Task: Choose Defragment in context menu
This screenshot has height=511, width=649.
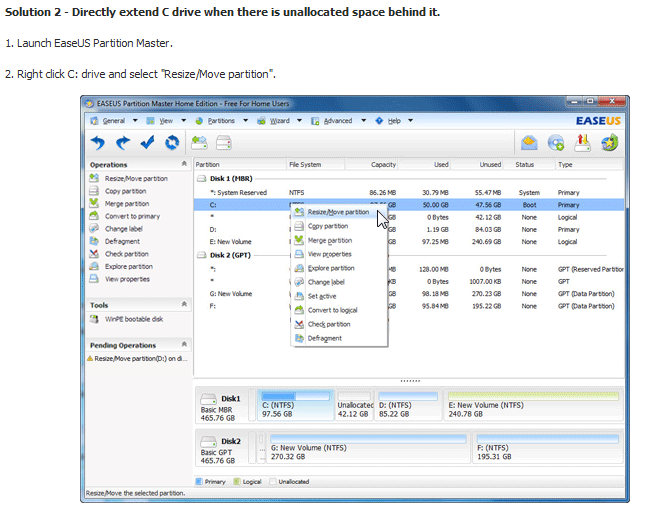Action: click(x=339, y=338)
